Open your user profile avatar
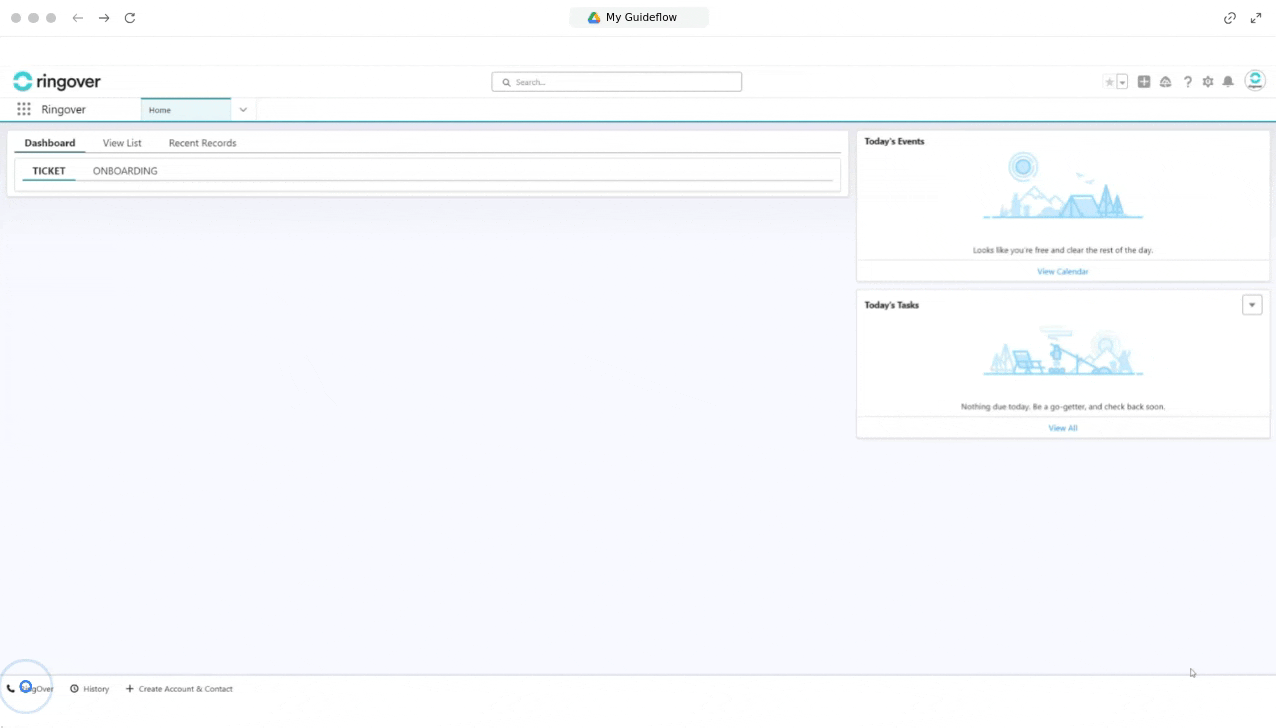The height and width of the screenshot is (728, 1276). point(1255,81)
